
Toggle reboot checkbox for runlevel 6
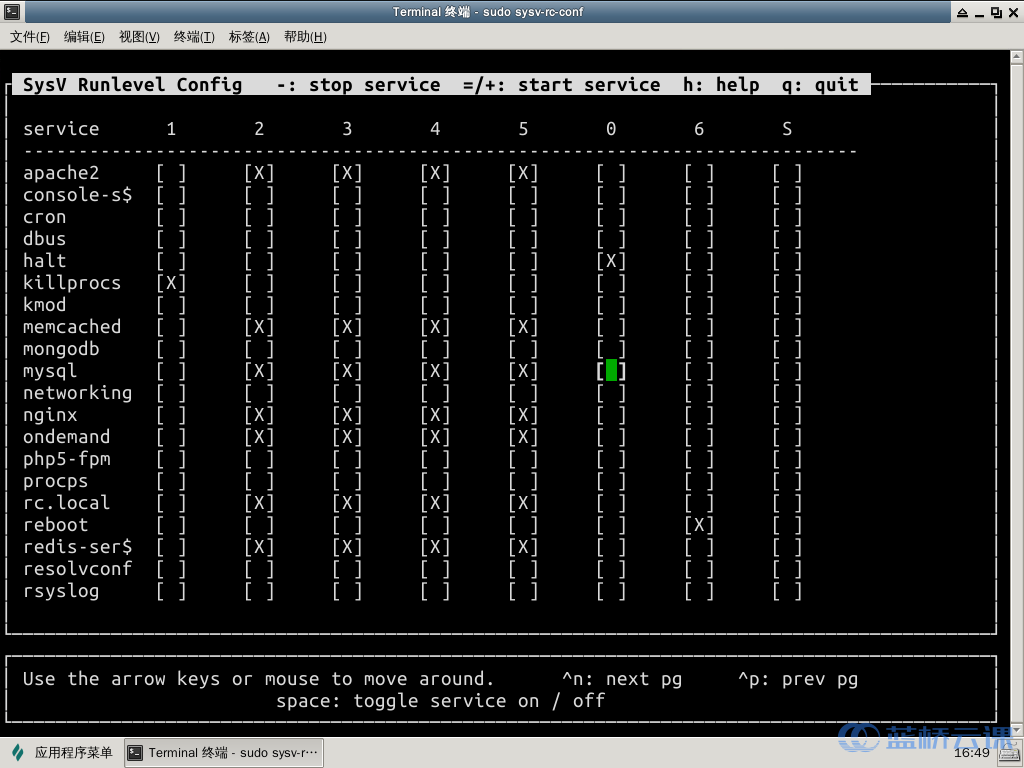pos(699,525)
